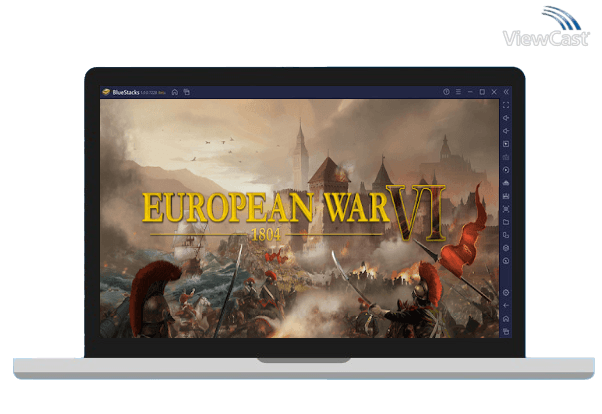Take a screenshot with the capture icon
The width and height of the screenshot is (602, 414).
(x=506, y=209)
